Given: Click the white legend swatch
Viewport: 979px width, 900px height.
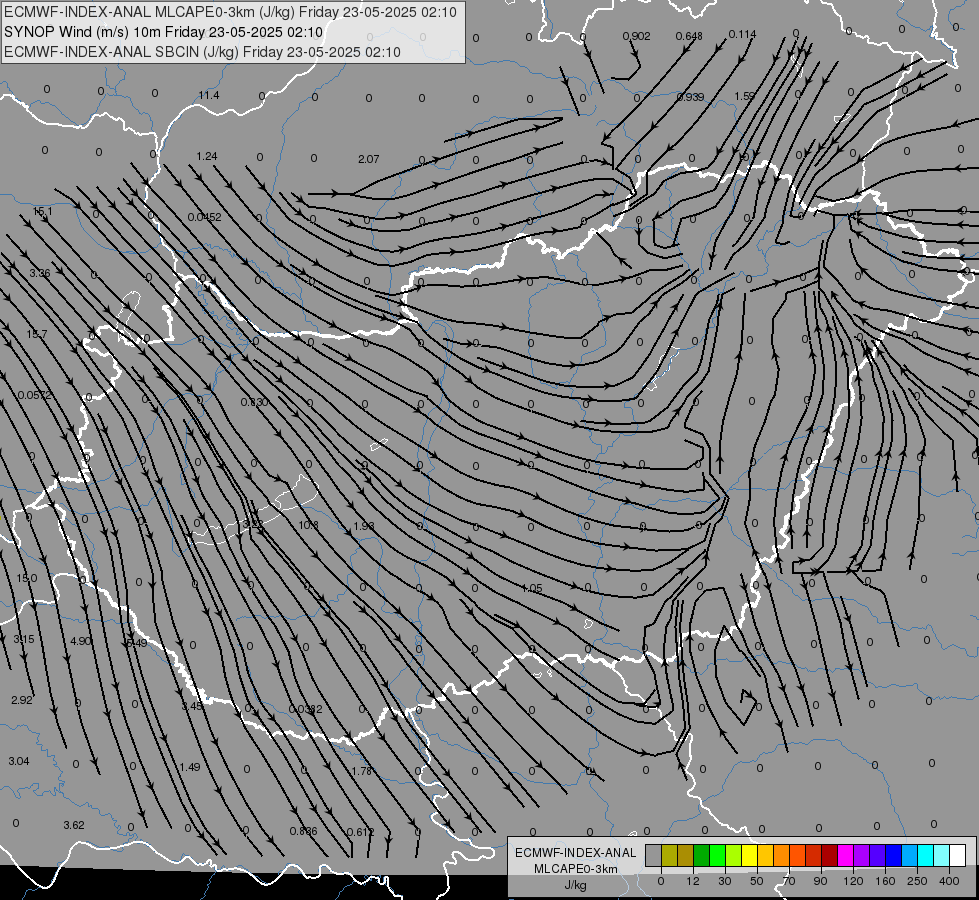Looking at the screenshot, I should coord(958,855).
